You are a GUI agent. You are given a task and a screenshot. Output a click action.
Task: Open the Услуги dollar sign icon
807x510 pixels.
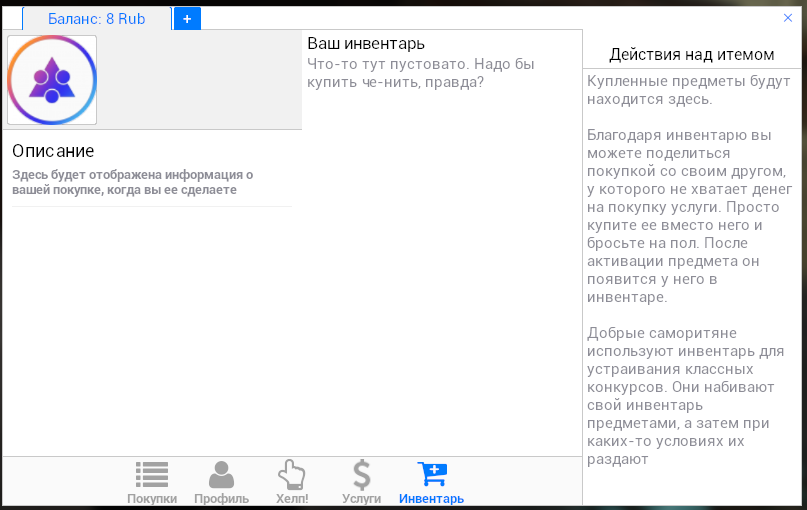coord(361,474)
